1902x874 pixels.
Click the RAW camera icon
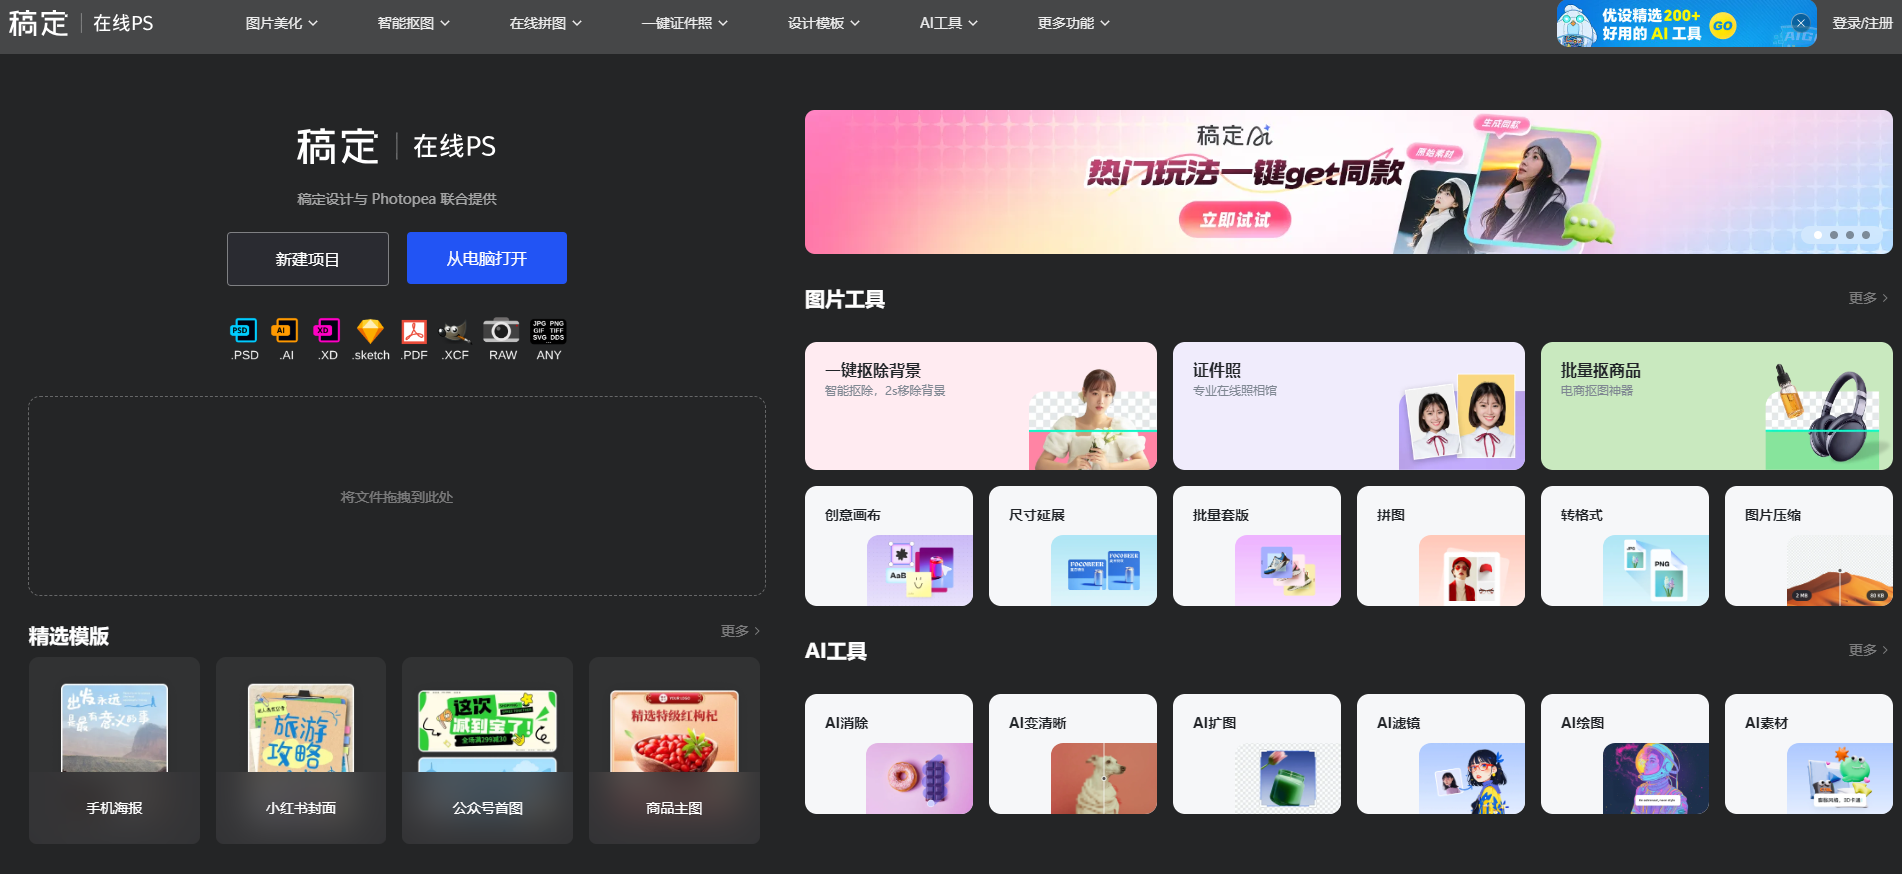pos(502,330)
